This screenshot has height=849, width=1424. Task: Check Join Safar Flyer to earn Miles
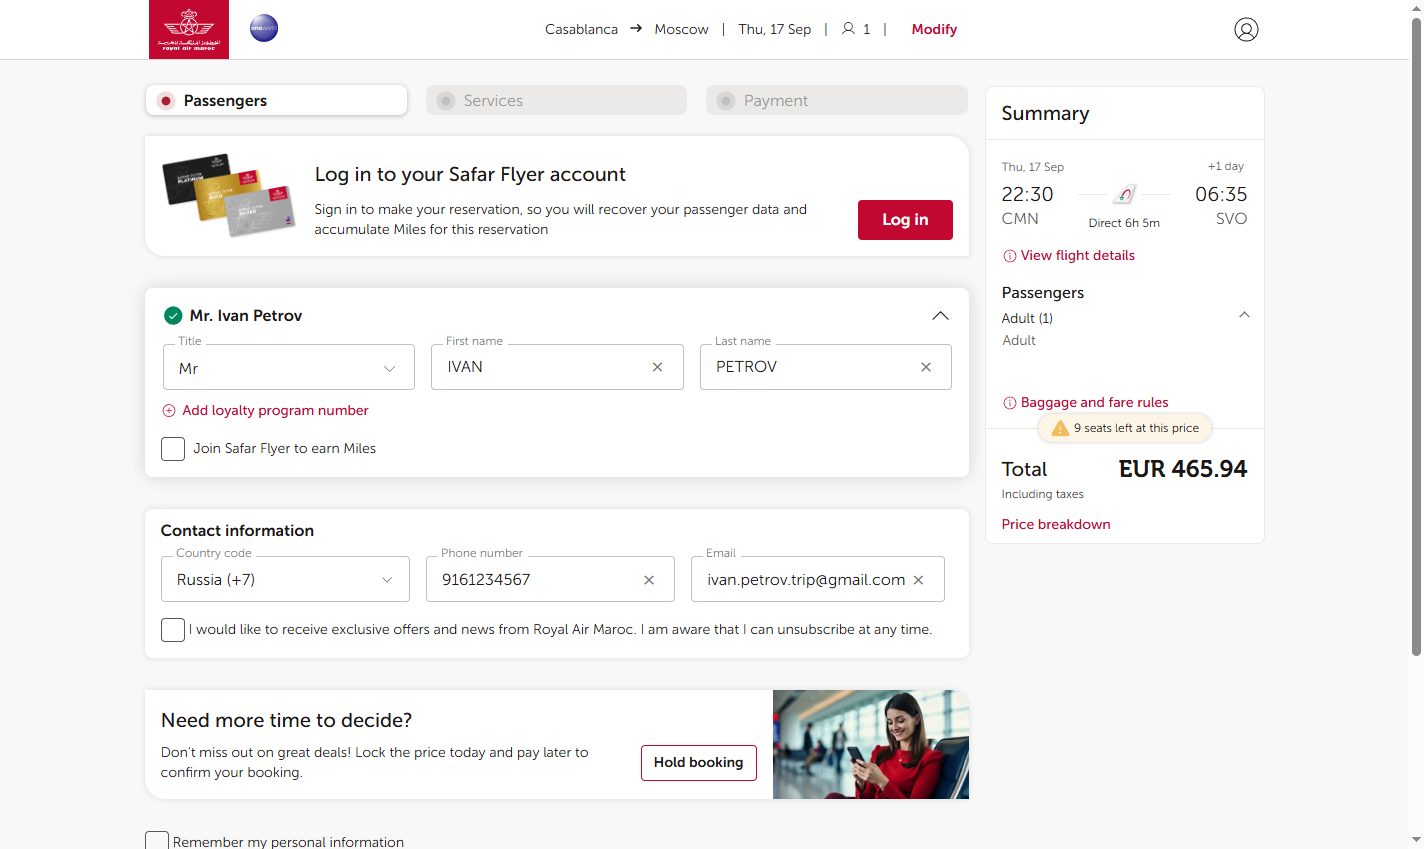pos(173,449)
